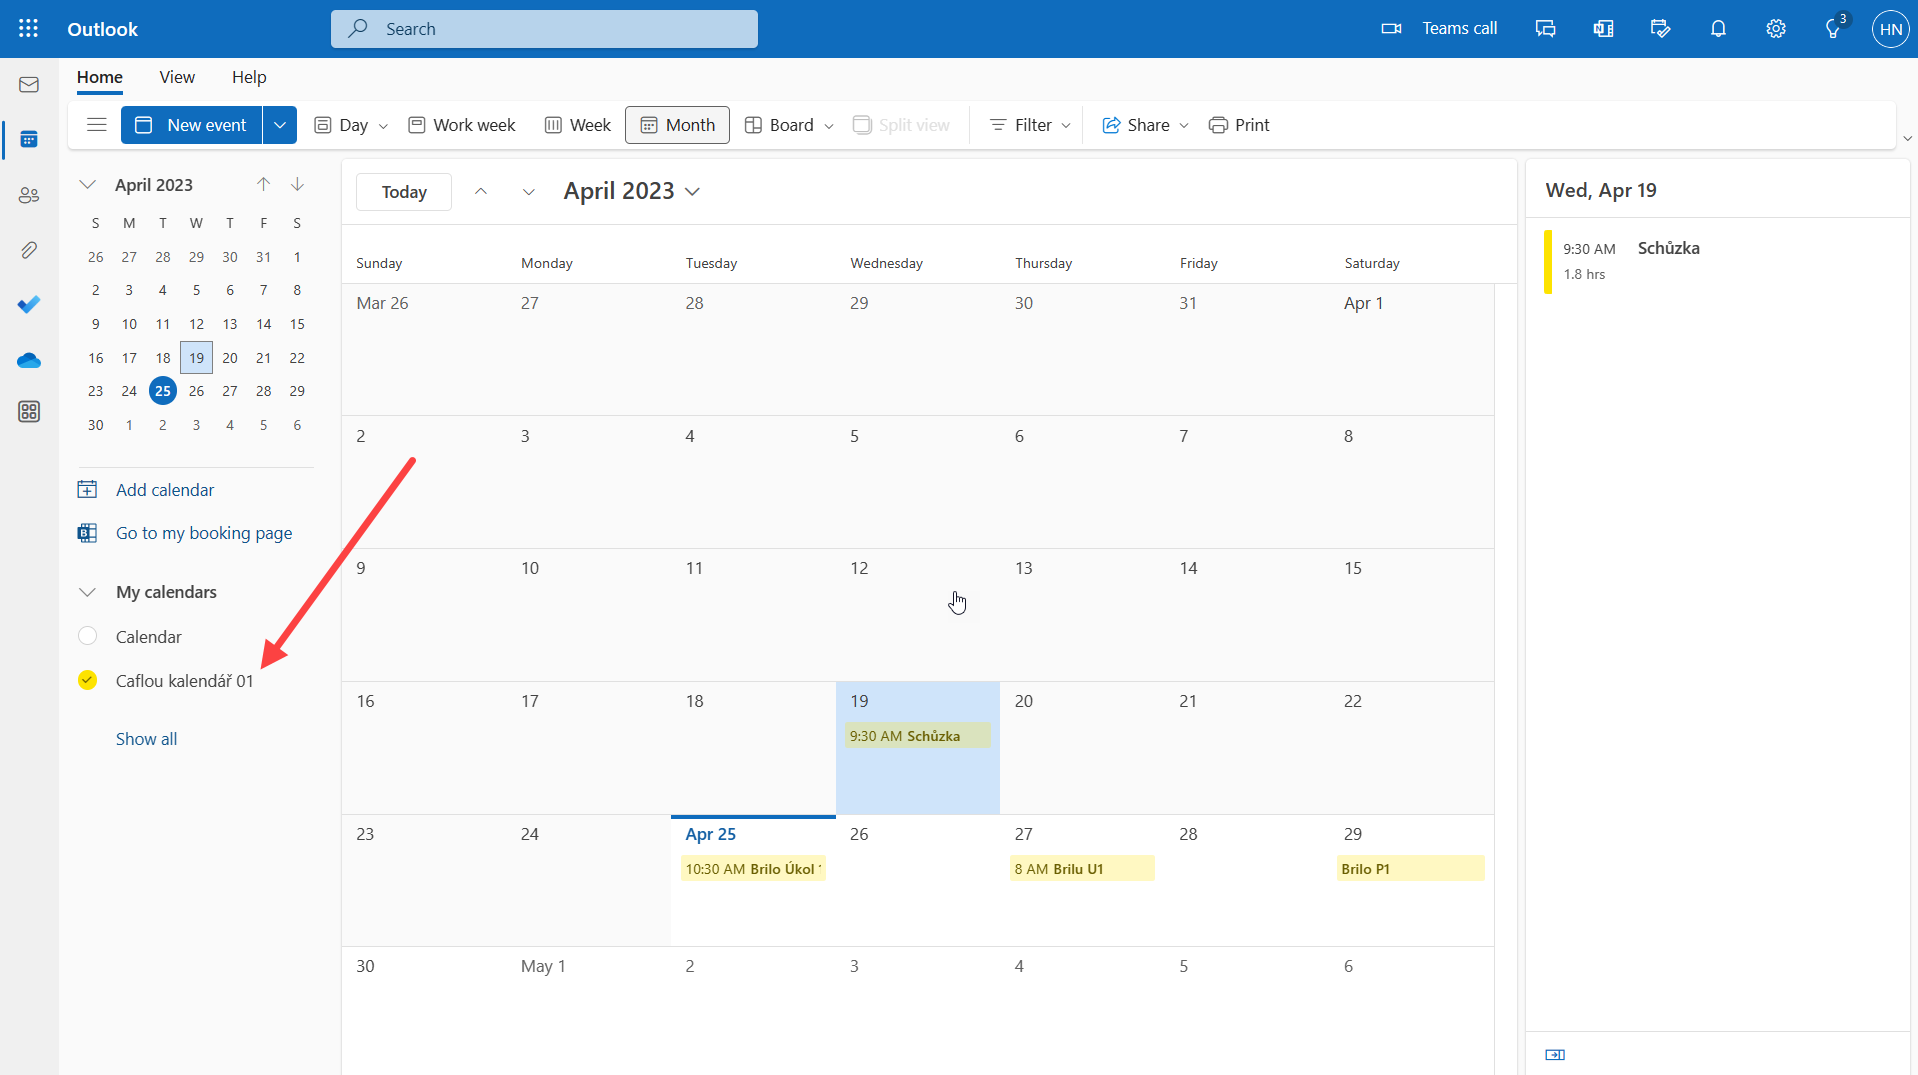
Task: Open the Settings gear icon
Action: click(x=1775, y=29)
